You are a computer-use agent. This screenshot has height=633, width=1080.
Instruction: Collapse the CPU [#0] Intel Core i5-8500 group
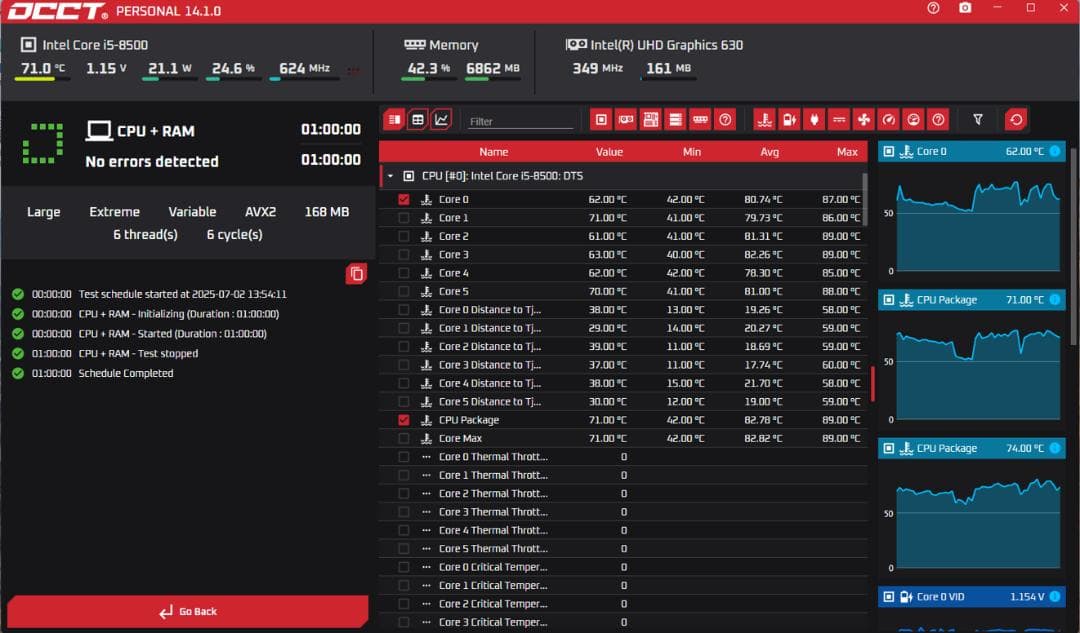click(x=390, y=176)
